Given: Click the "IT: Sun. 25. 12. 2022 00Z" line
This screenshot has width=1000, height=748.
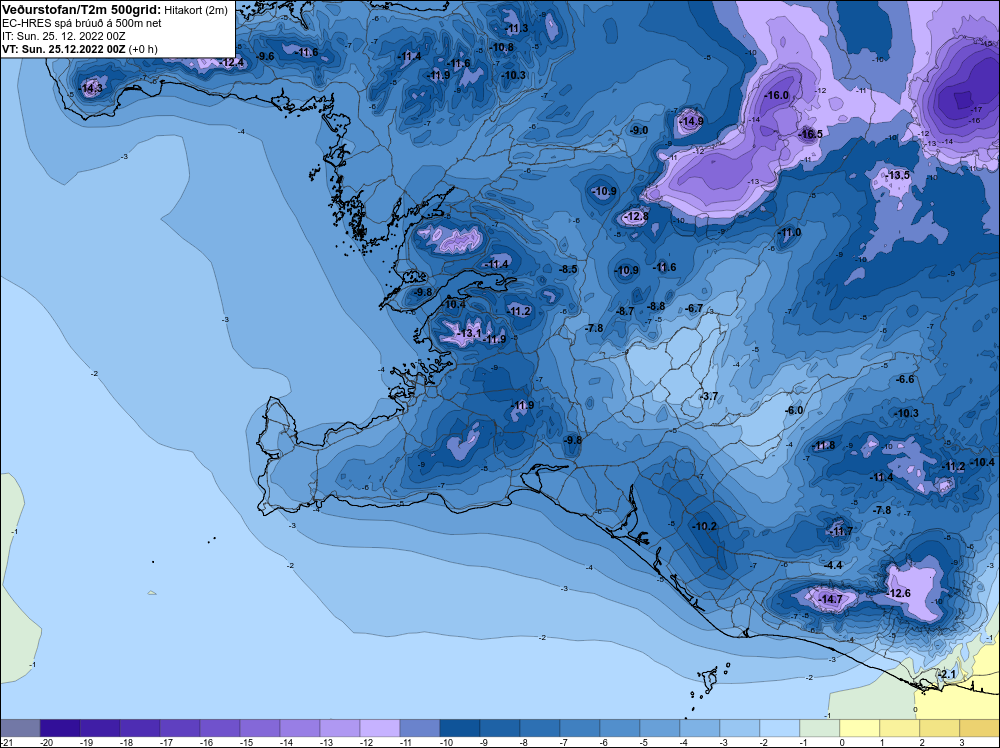Looking at the screenshot, I should click(x=64, y=36).
